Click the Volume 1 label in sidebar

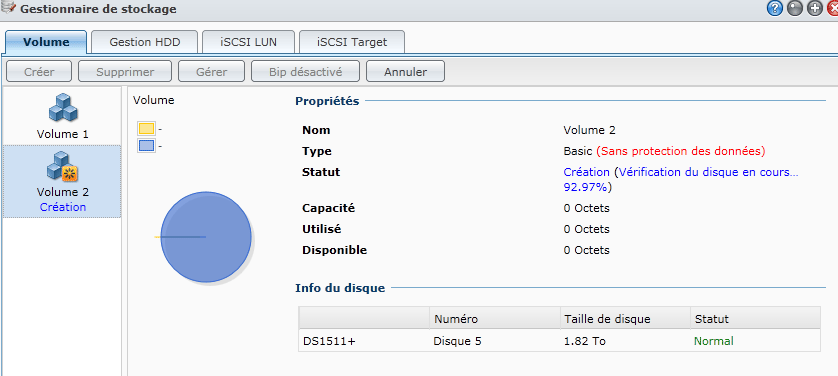pos(63,134)
